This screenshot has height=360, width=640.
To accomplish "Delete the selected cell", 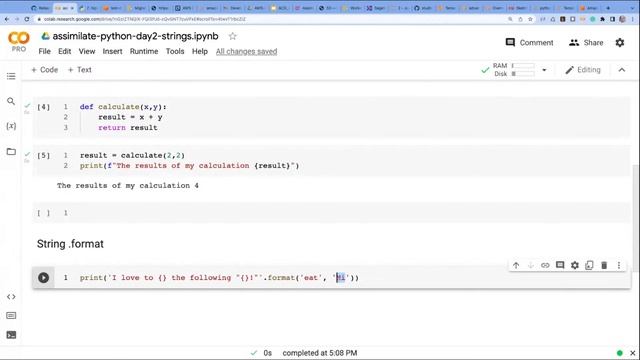I will click(604, 265).
